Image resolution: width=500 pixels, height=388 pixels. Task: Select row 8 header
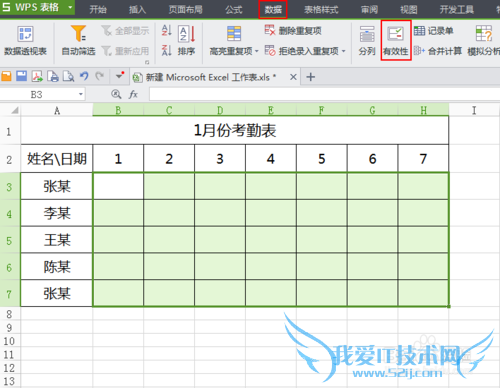tap(10, 314)
